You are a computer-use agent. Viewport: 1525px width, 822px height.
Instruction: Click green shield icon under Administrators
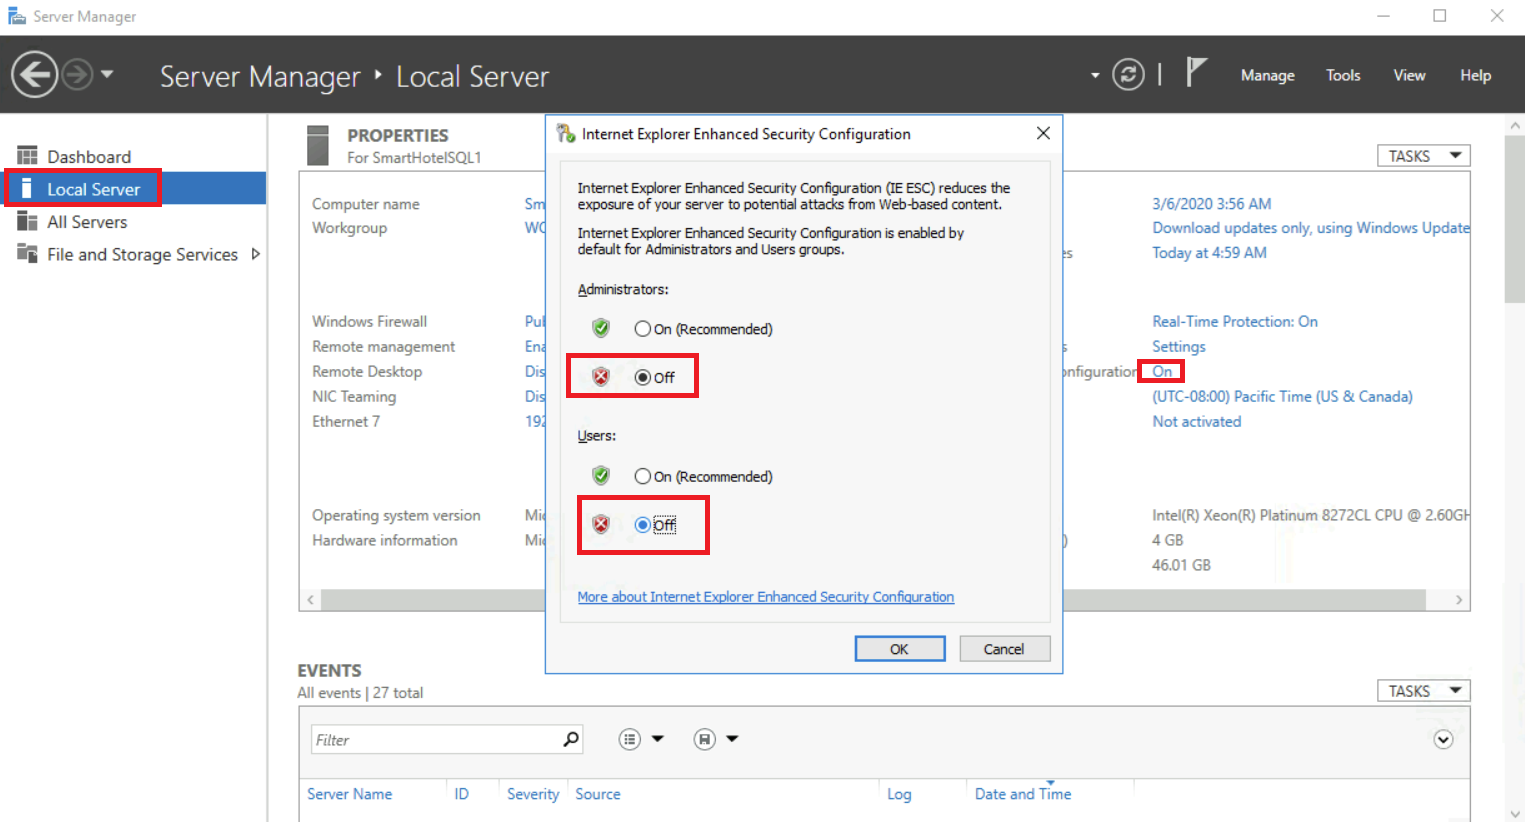pos(601,328)
